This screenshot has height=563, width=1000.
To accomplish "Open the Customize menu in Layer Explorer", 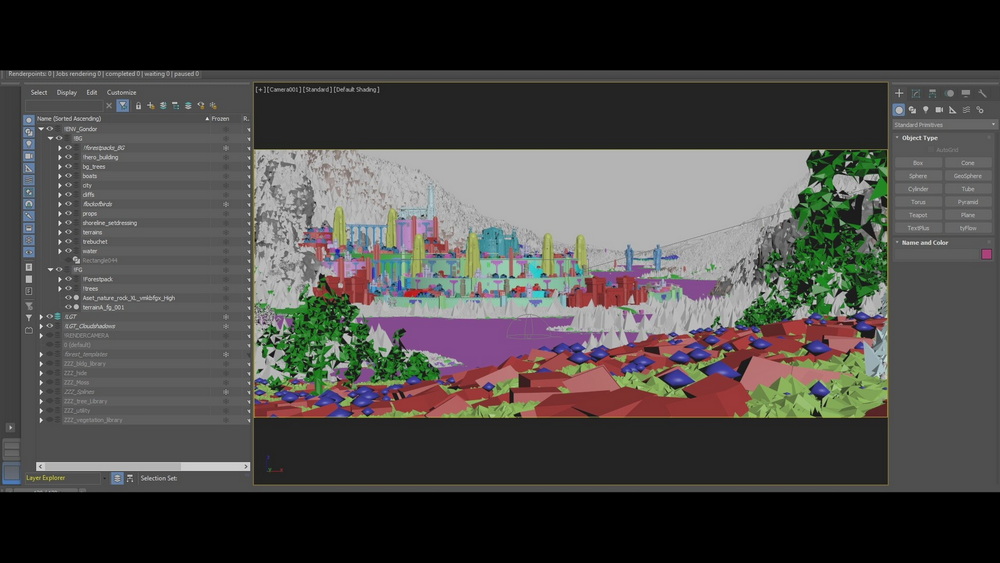I will tap(121, 93).
